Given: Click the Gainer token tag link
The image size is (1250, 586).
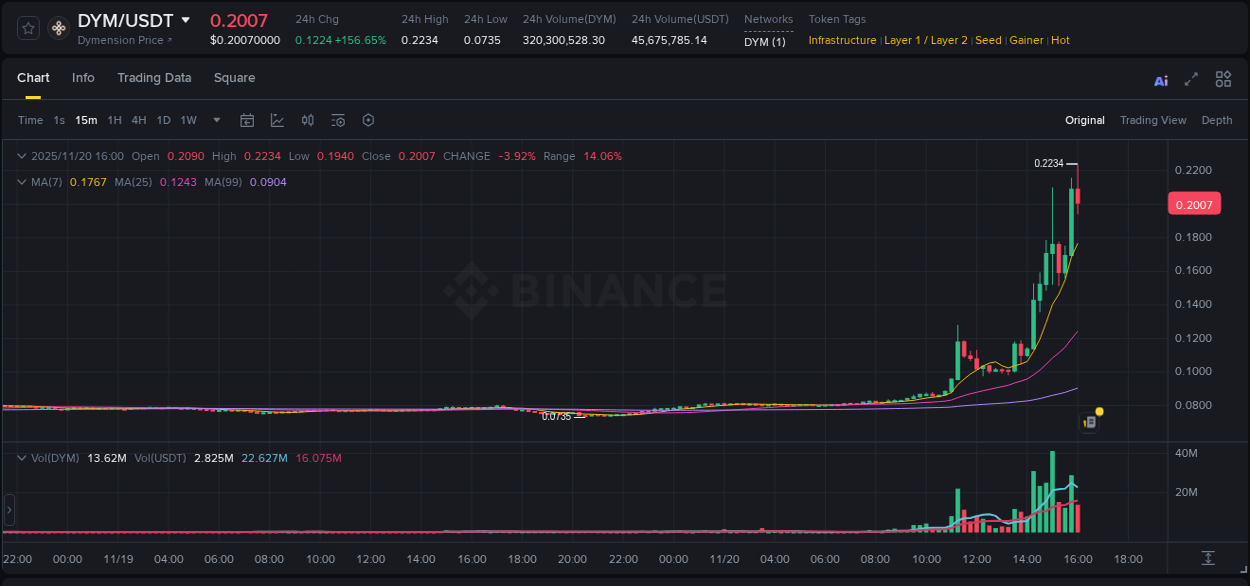Looking at the screenshot, I should (x=1026, y=40).
